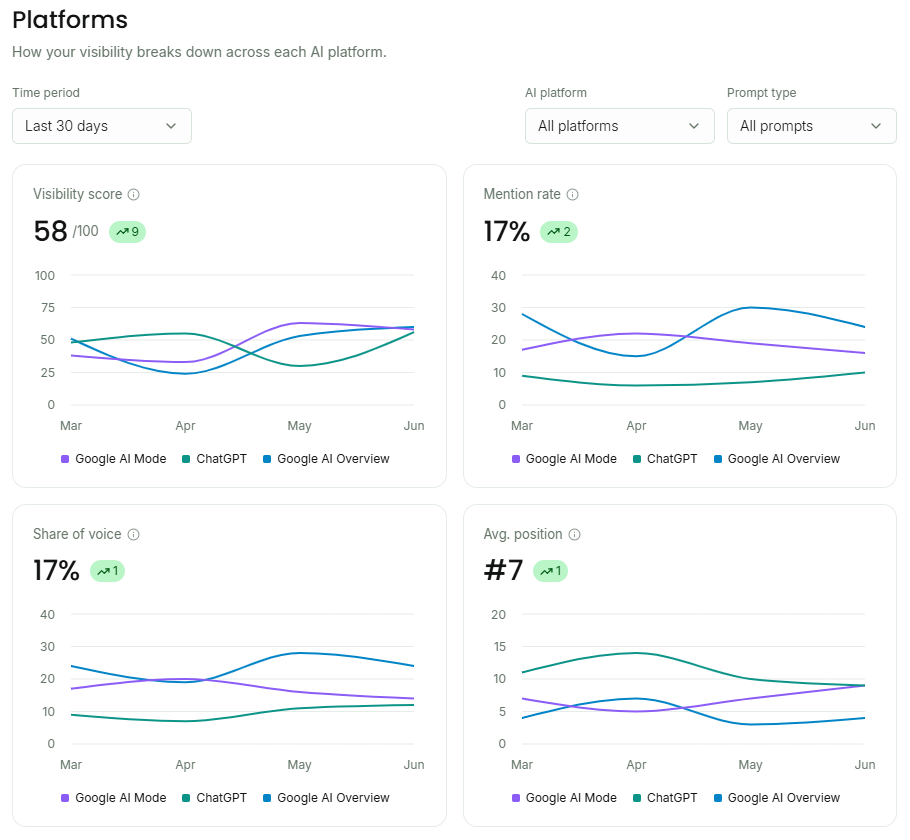Click the info icon next to Avg. position
Image resolution: width=910 pixels, height=840 pixels.
(574, 535)
